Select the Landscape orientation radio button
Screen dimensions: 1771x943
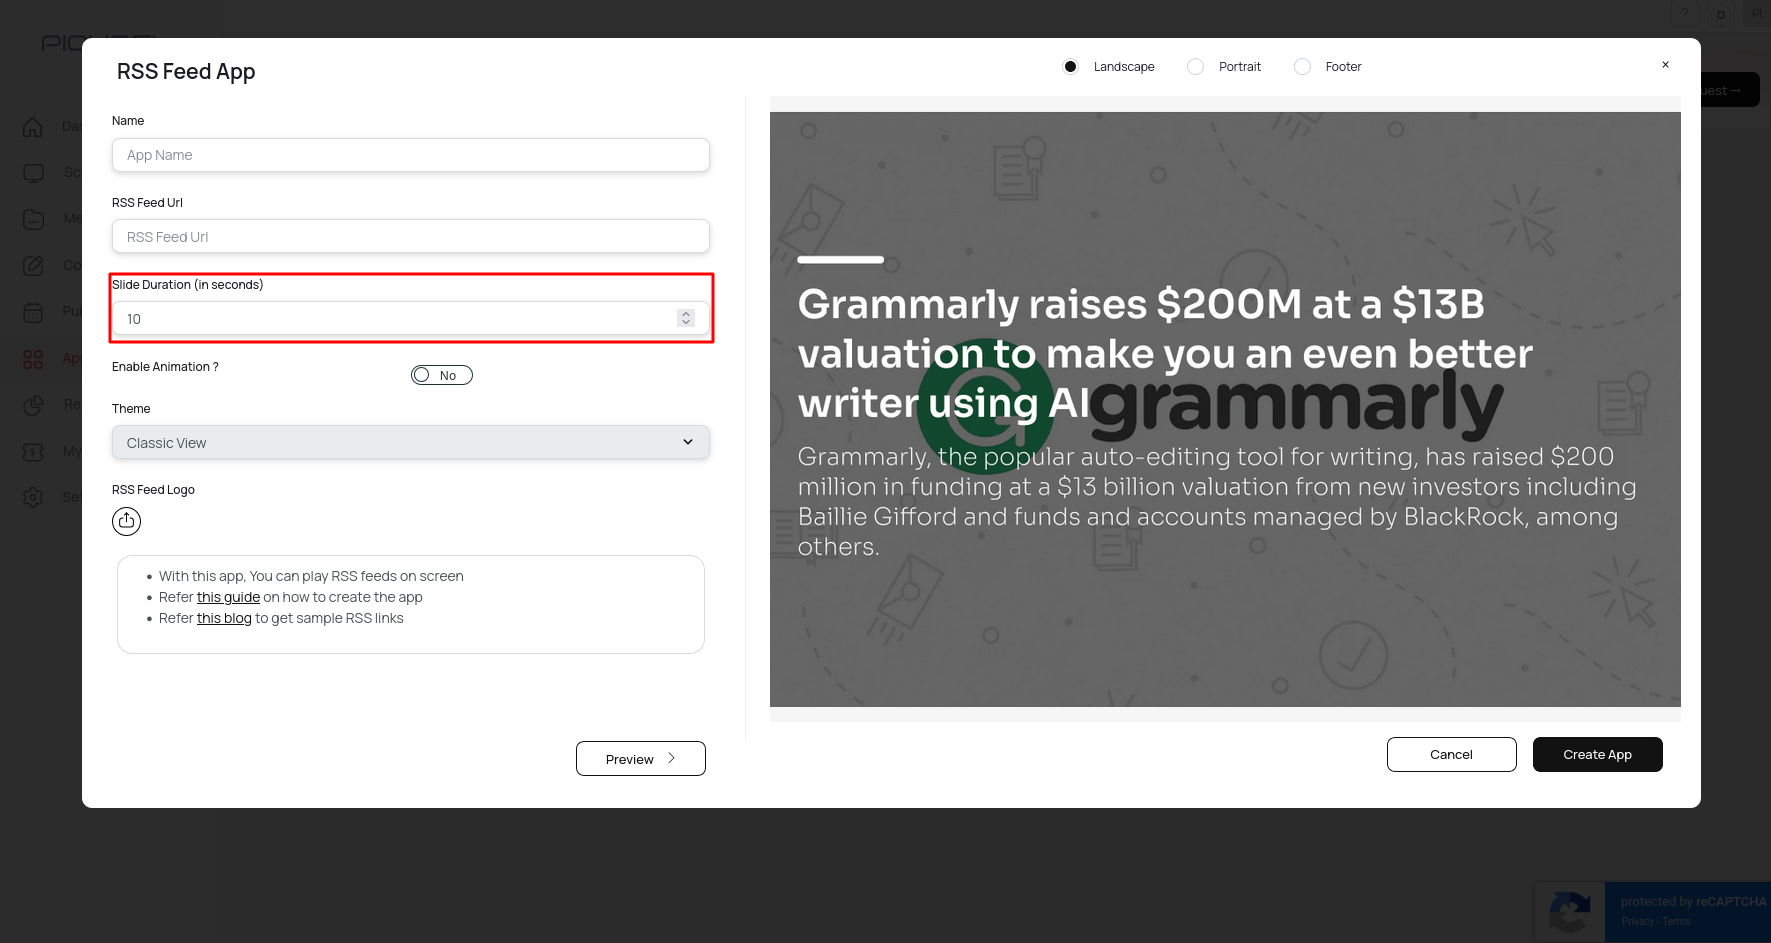1070,67
